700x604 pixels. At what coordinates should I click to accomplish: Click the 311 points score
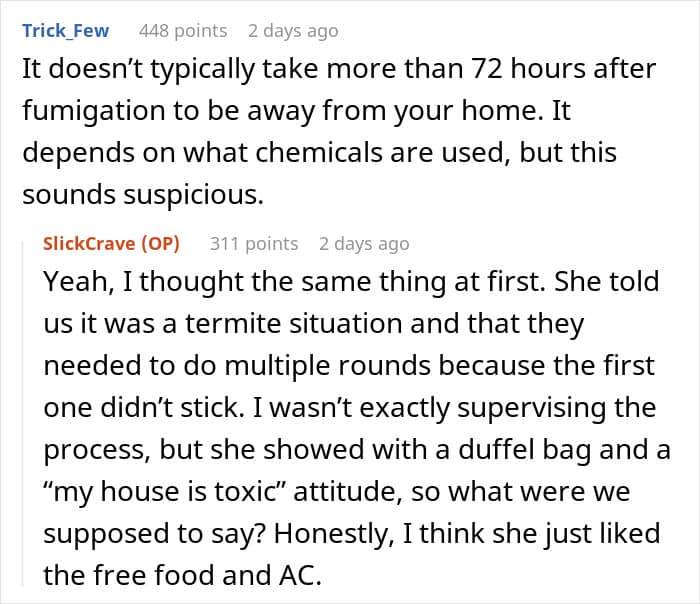pos(254,243)
